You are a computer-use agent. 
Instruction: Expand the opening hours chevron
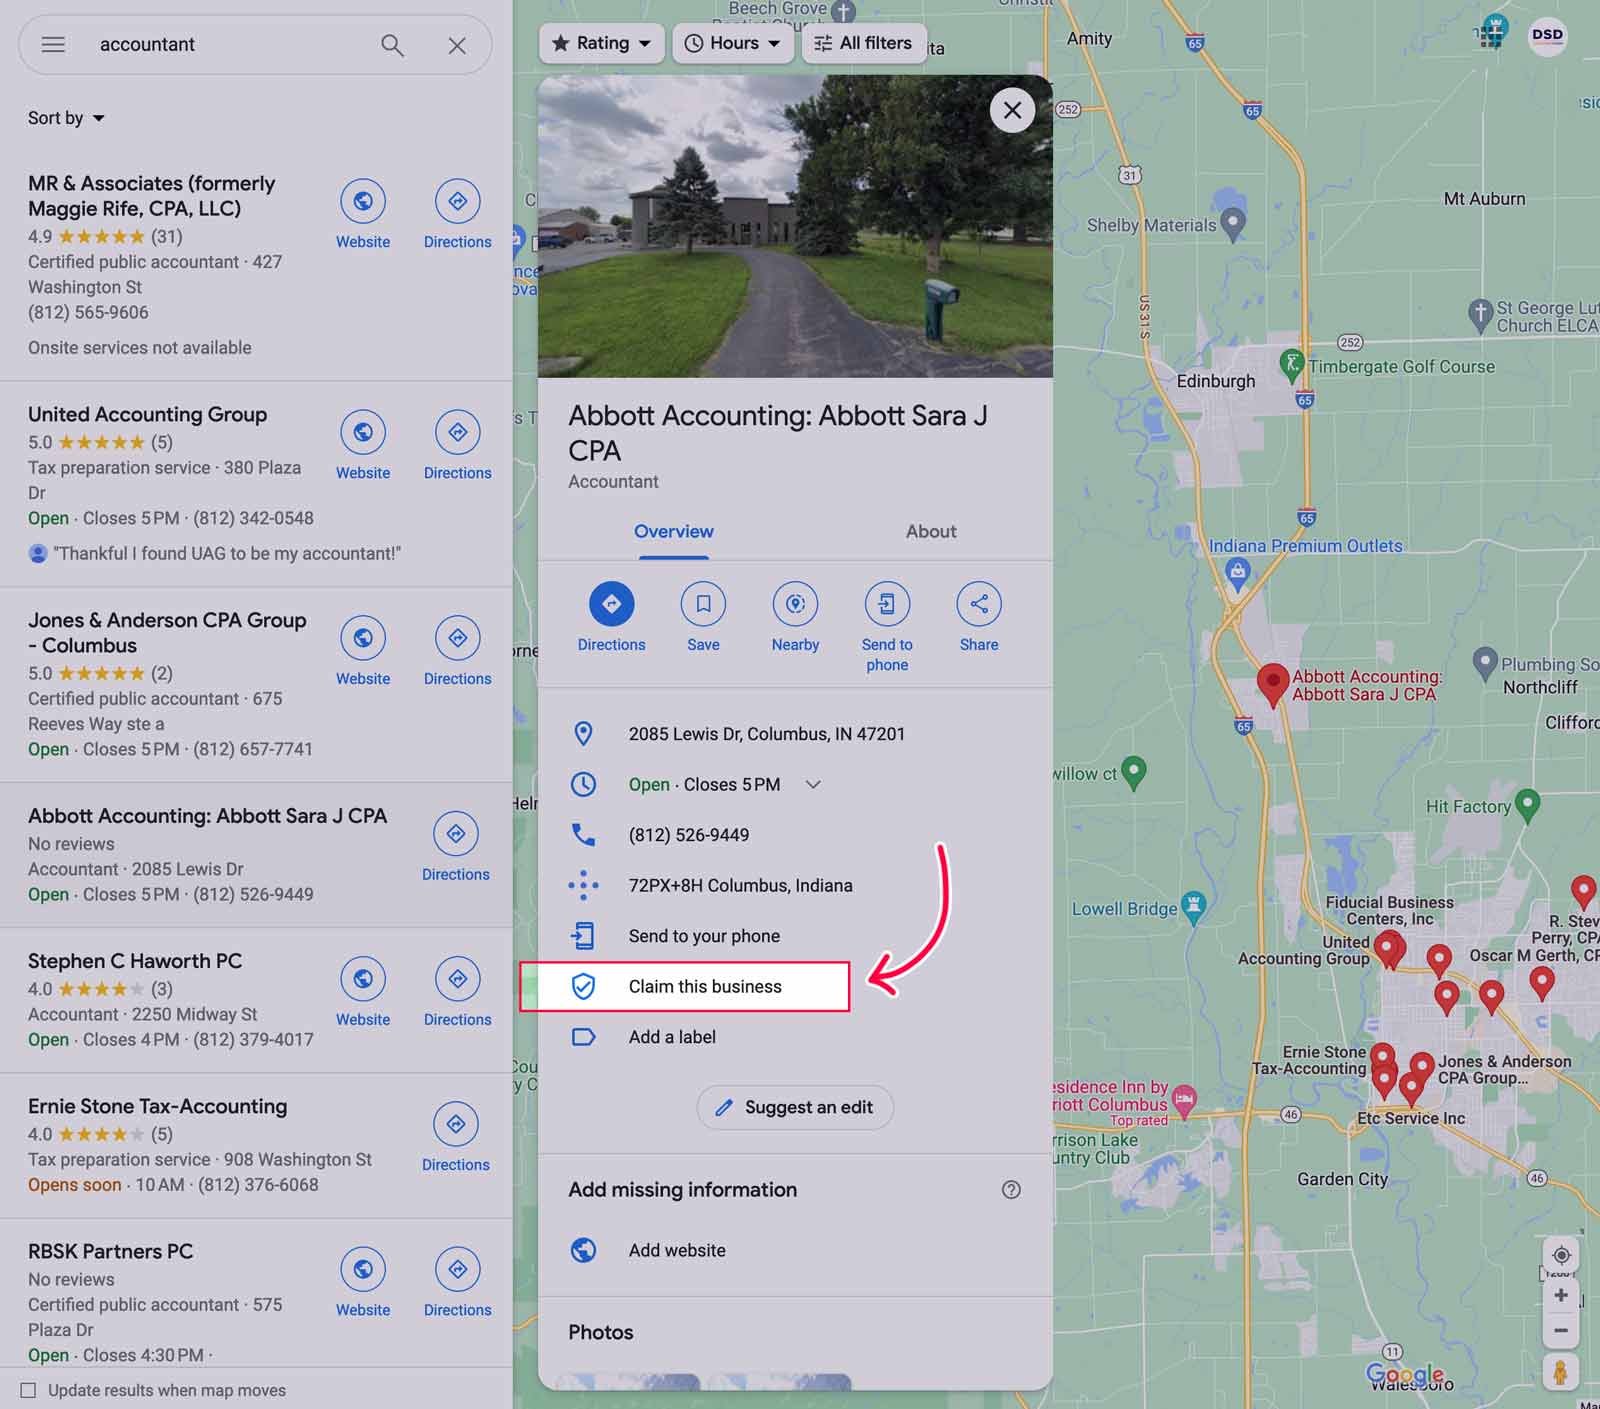point(813,784)
